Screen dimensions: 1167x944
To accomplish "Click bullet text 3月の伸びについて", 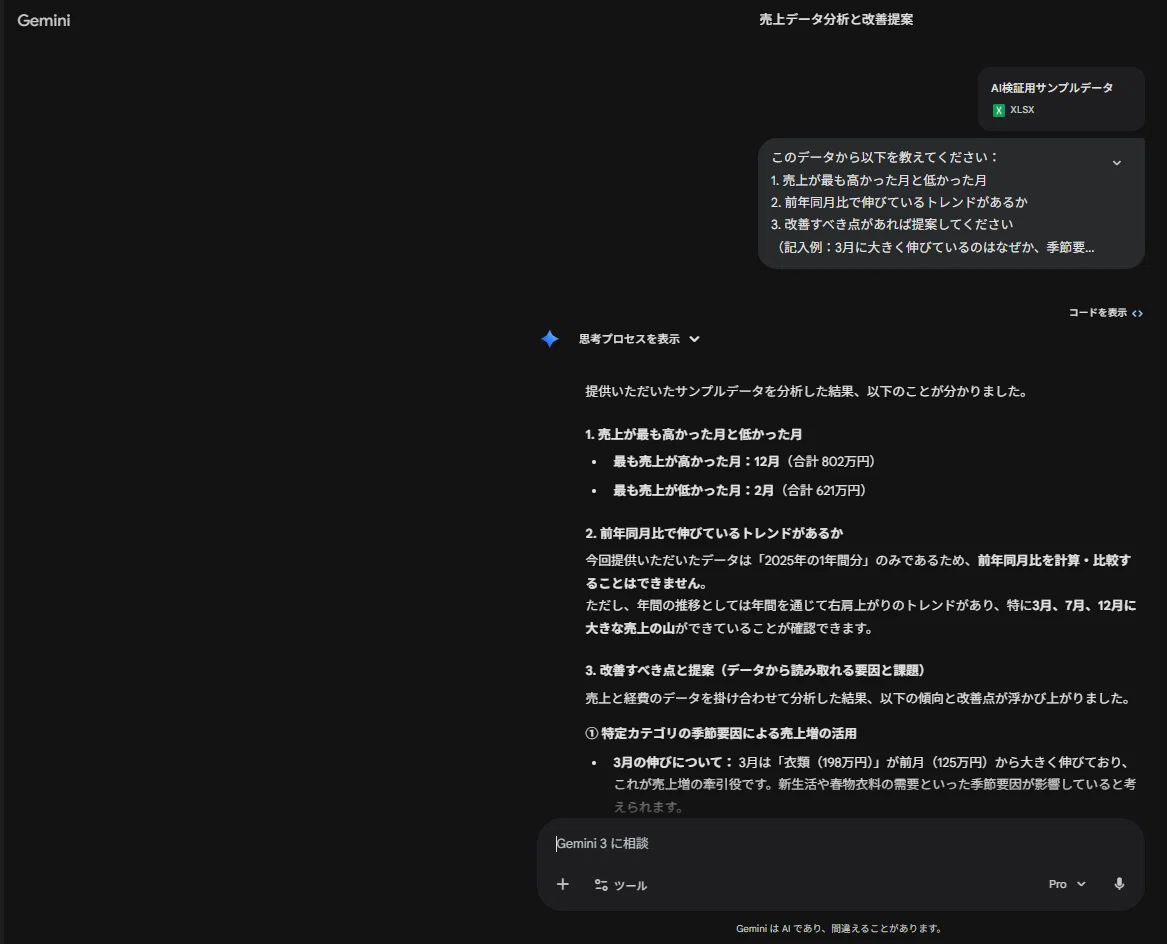I will (x=673, y=762).
